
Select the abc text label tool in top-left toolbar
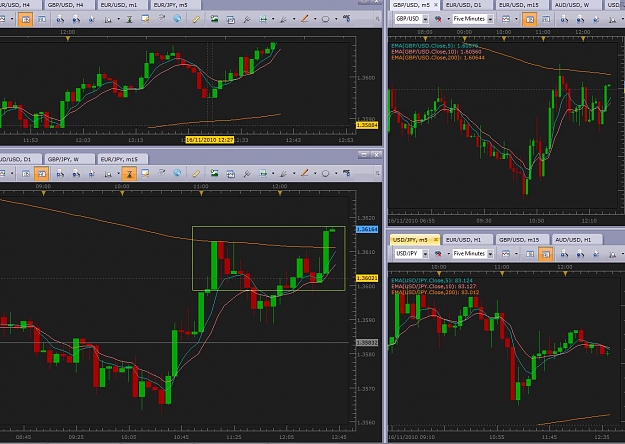[x=347, y=19]
